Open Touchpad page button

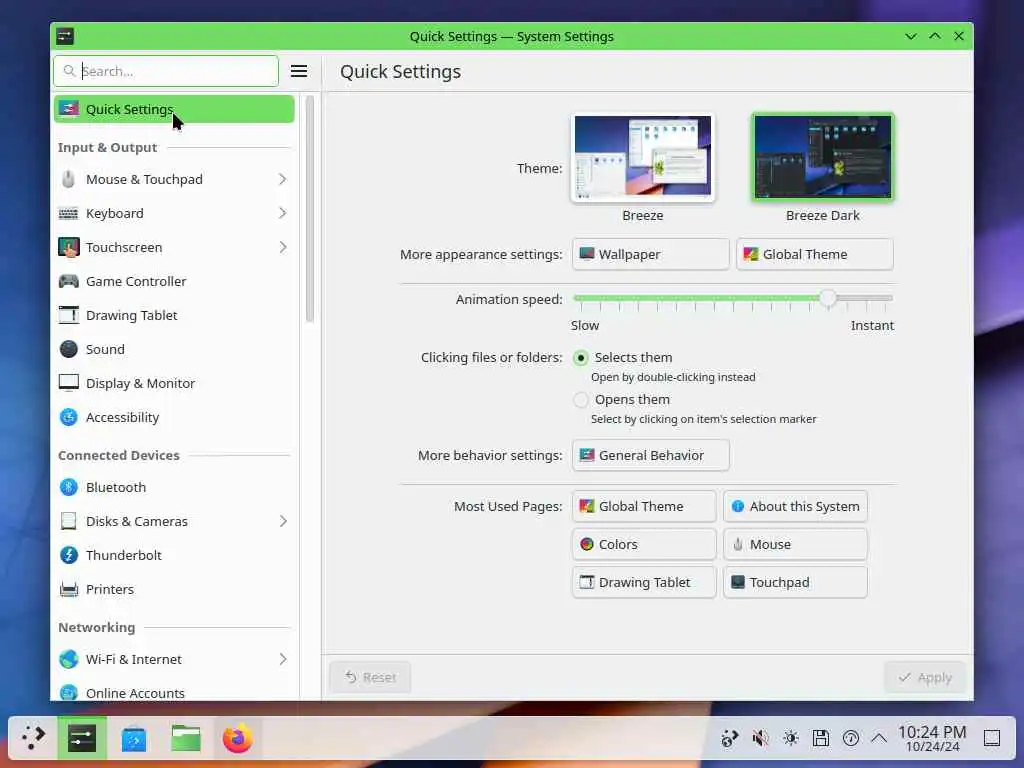point(795,582)
